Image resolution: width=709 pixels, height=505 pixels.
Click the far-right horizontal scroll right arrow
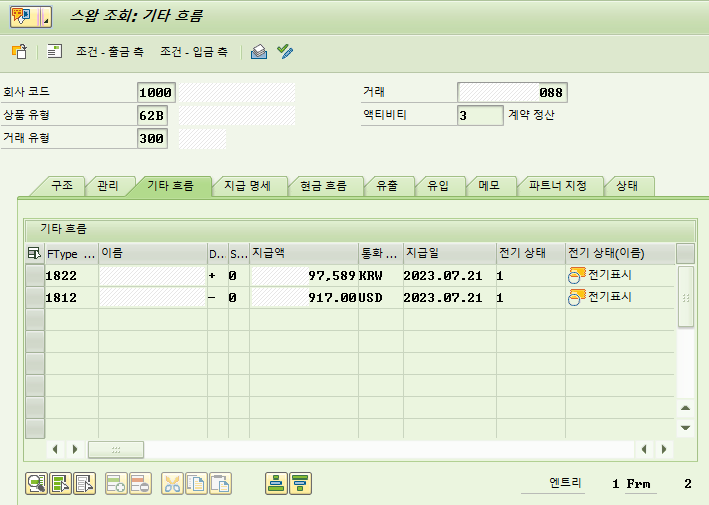(664, 449)
